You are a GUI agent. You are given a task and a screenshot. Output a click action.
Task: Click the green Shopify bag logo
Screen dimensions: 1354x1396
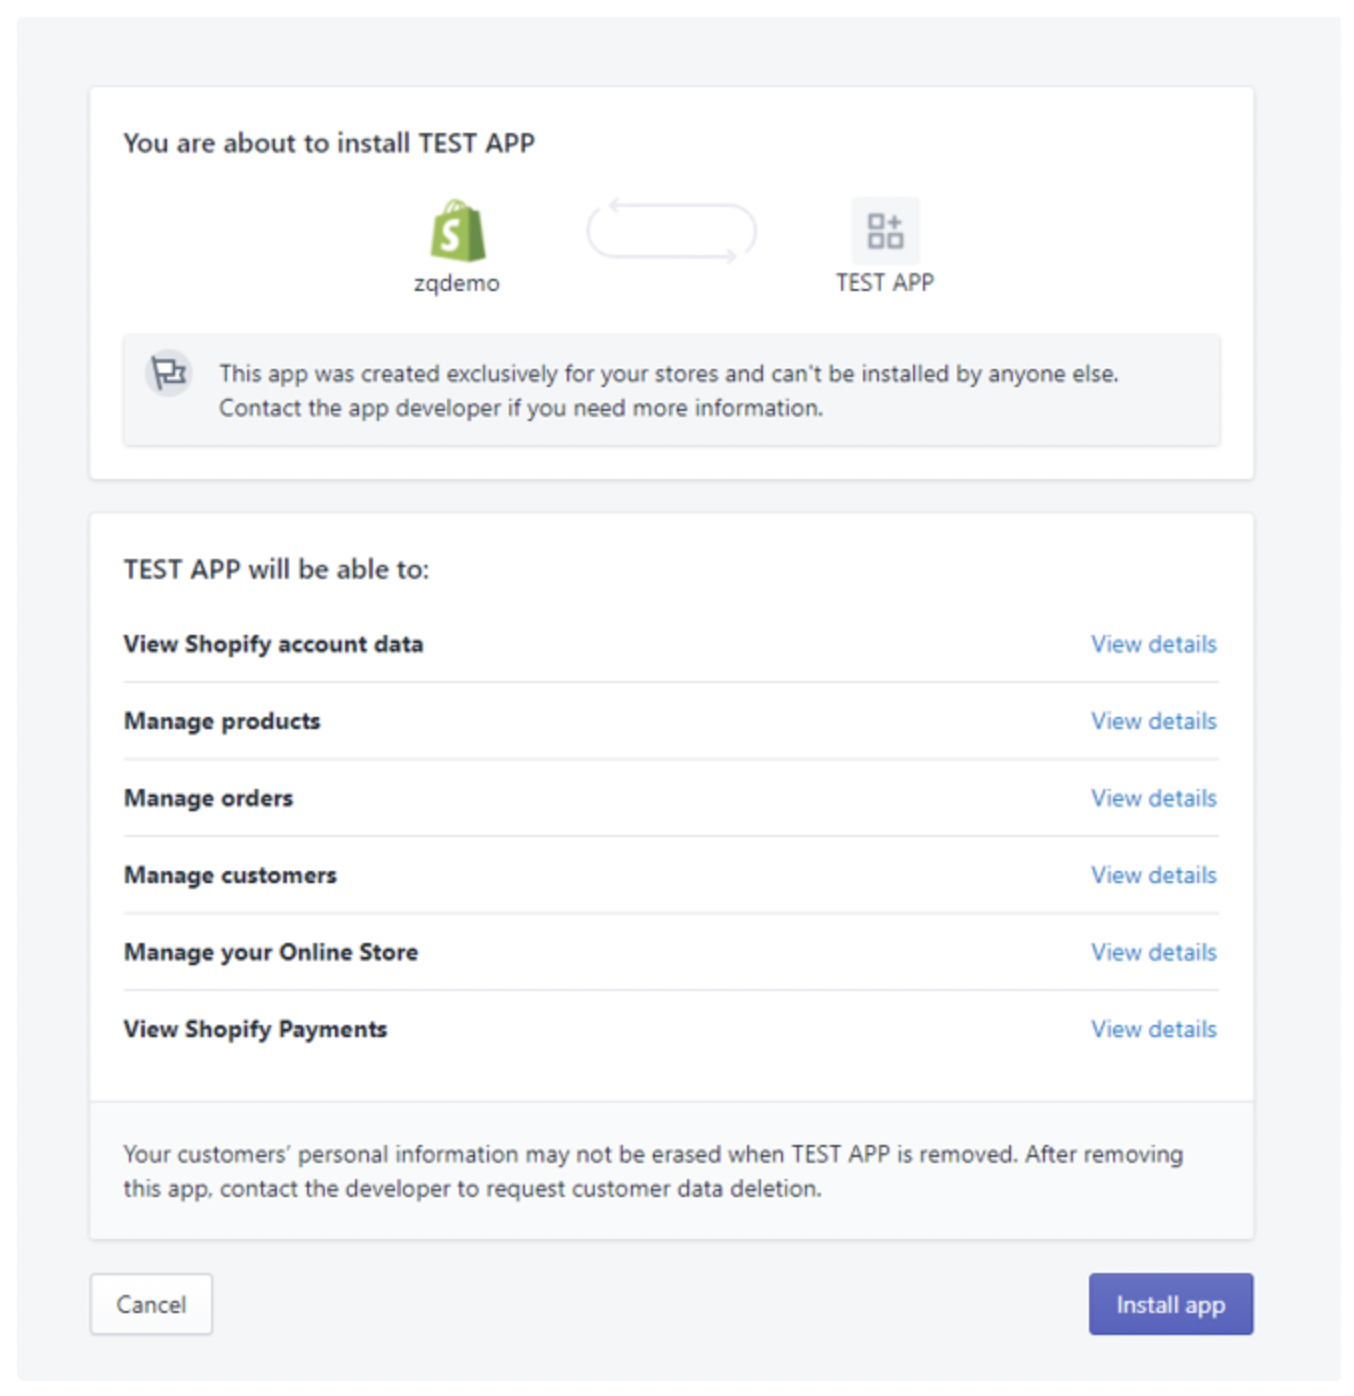(x=457, y=231)
